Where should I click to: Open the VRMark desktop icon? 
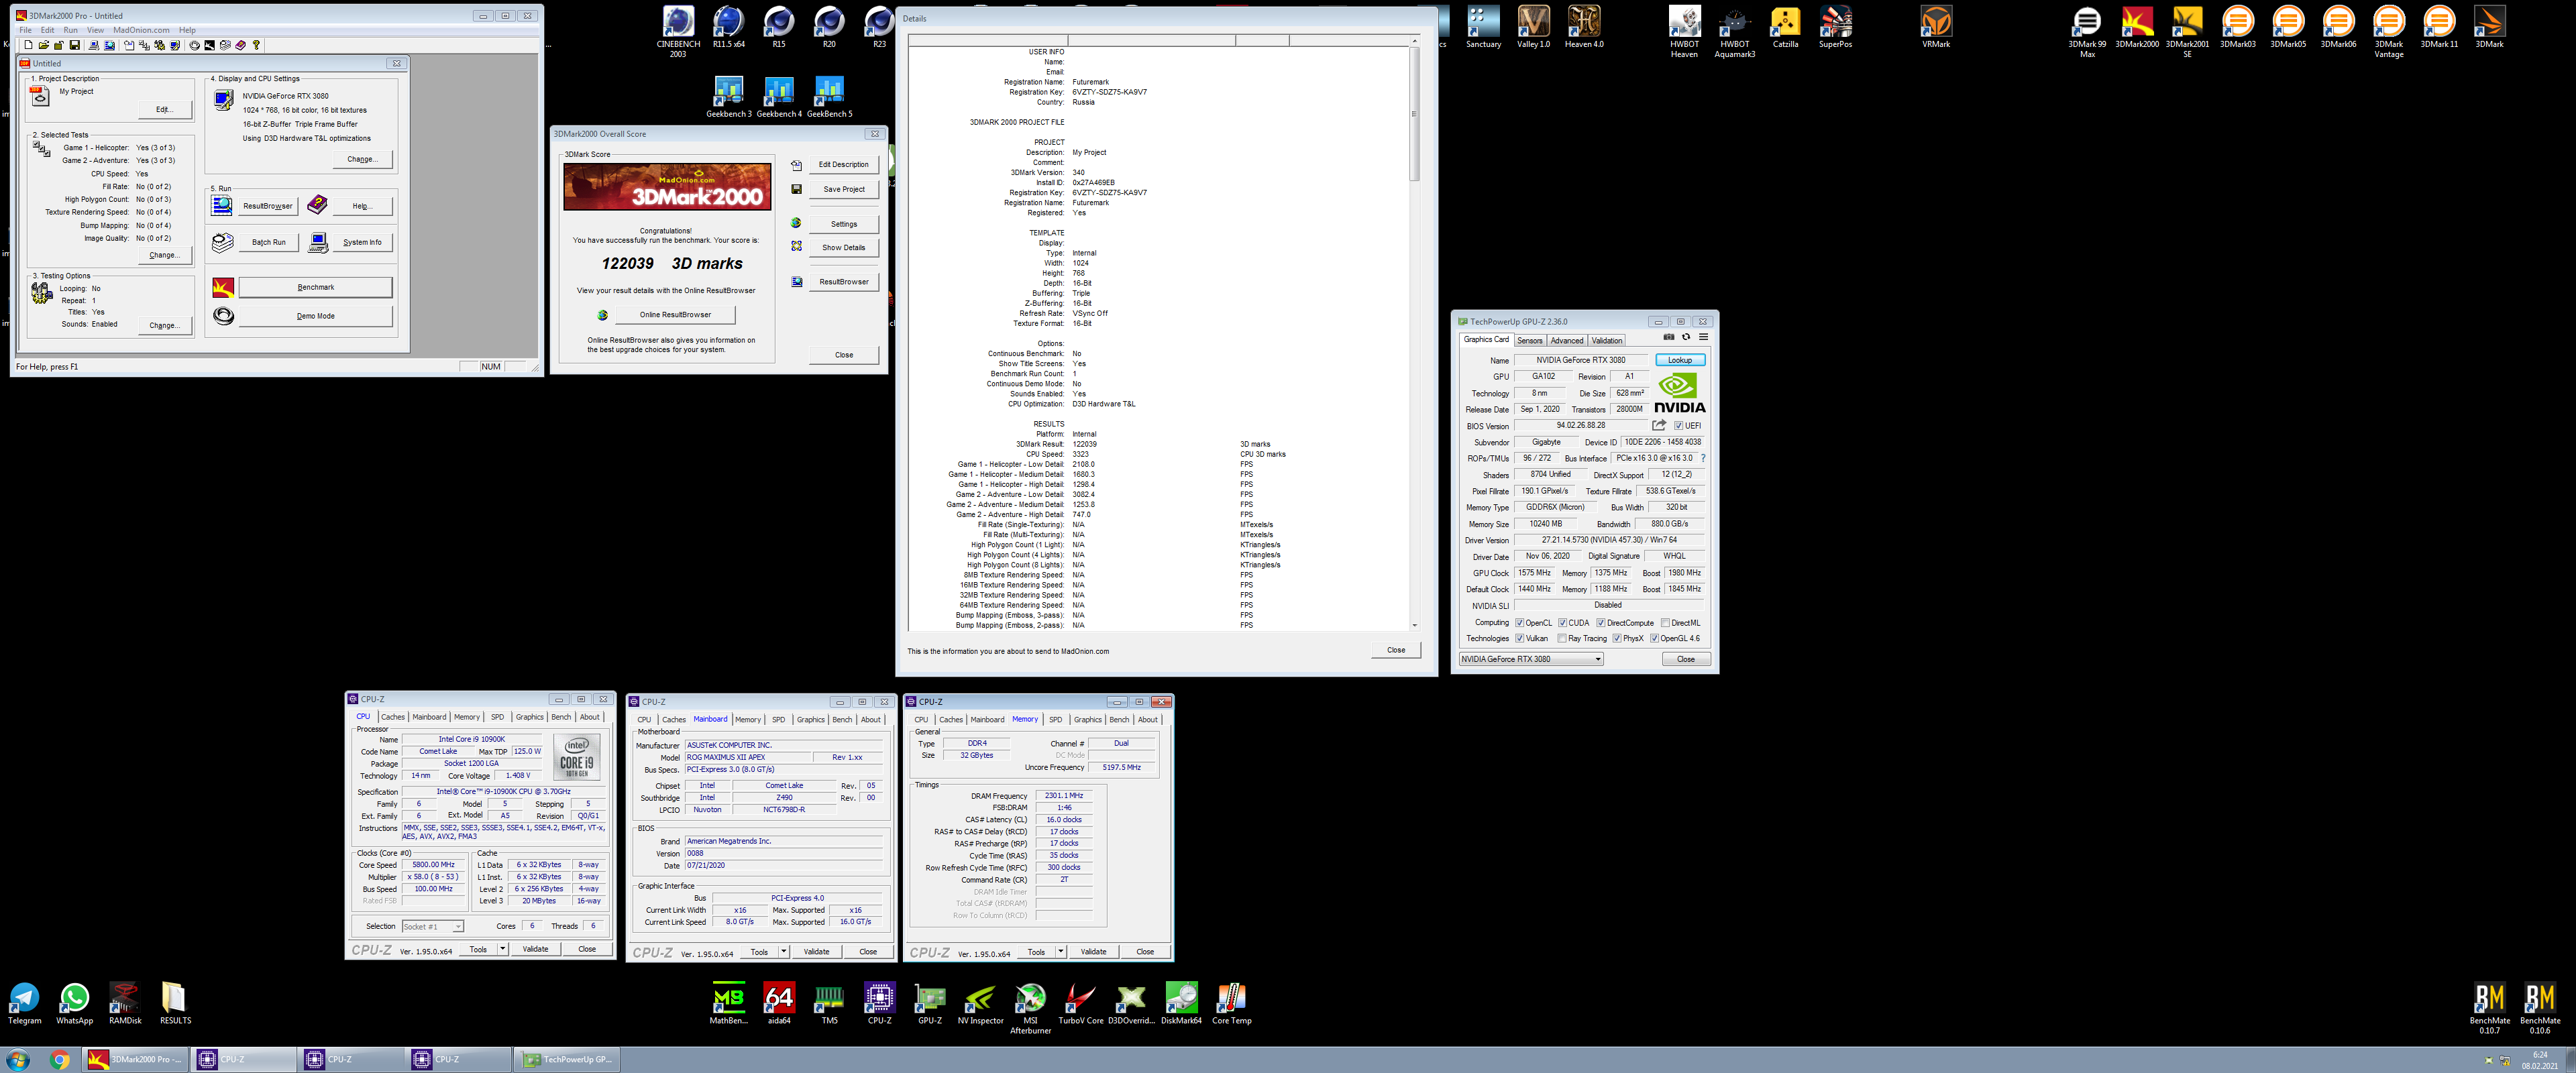[x=1936, y=27]
